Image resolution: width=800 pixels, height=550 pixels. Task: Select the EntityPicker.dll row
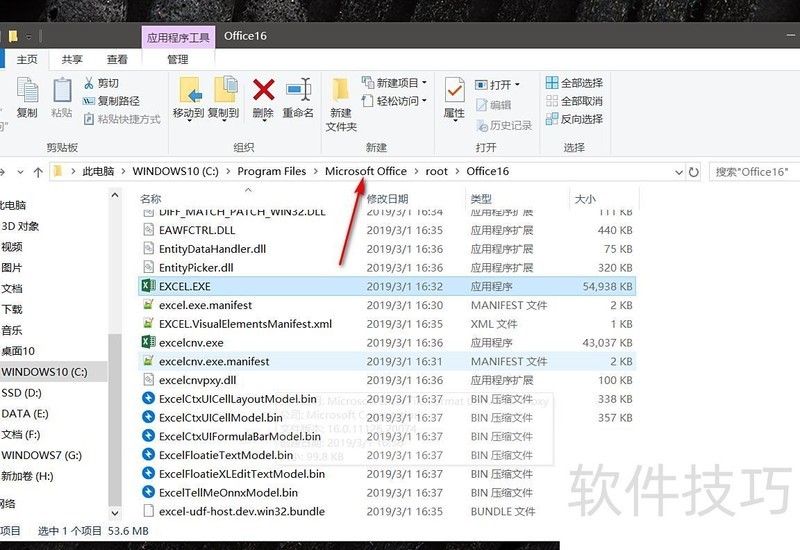pyautogui.click(x=387, y=267)
